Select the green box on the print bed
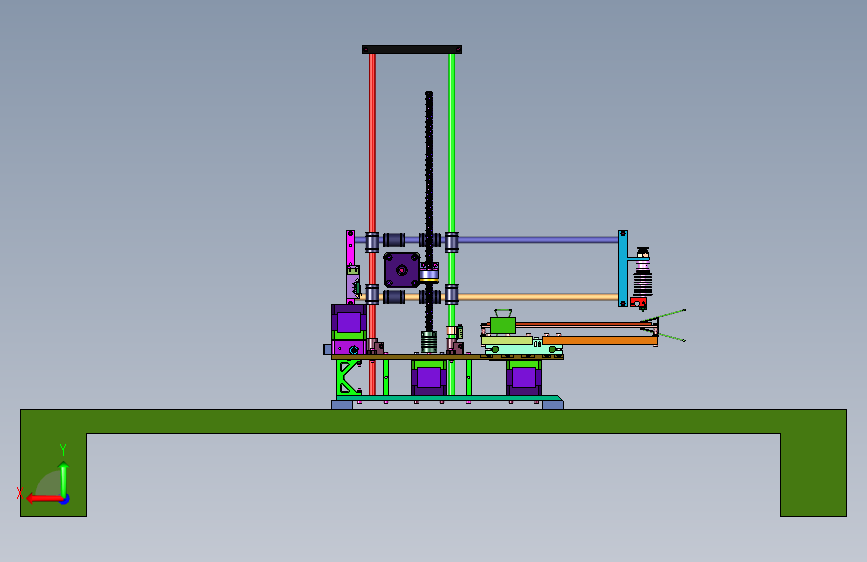The image size is (867, 562). pyautogui.click(x=503, y=325)
